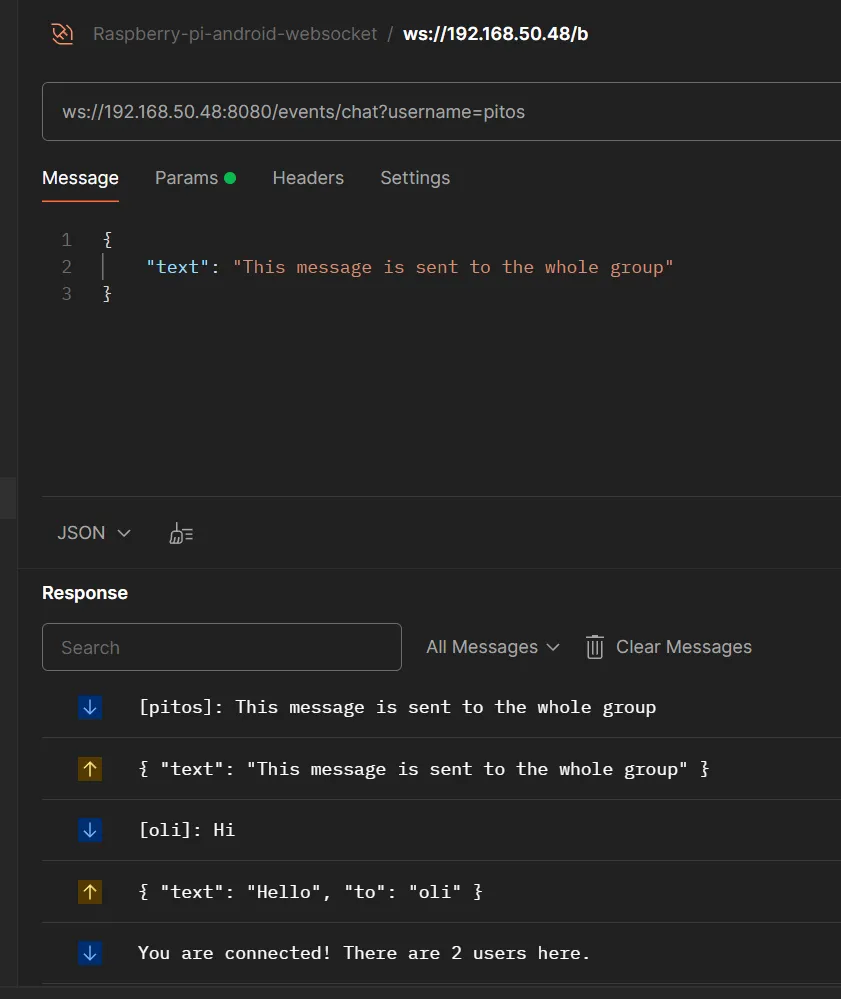
Task: Expand the sent Hello to oli message
Action: (x=441, y=892)
